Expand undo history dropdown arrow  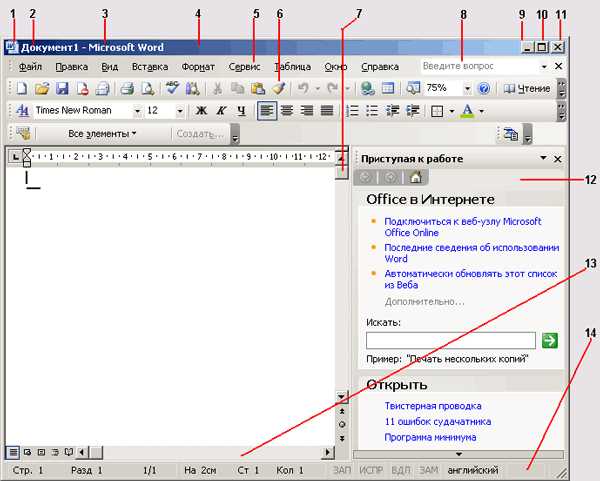click(x=318, y=89)
